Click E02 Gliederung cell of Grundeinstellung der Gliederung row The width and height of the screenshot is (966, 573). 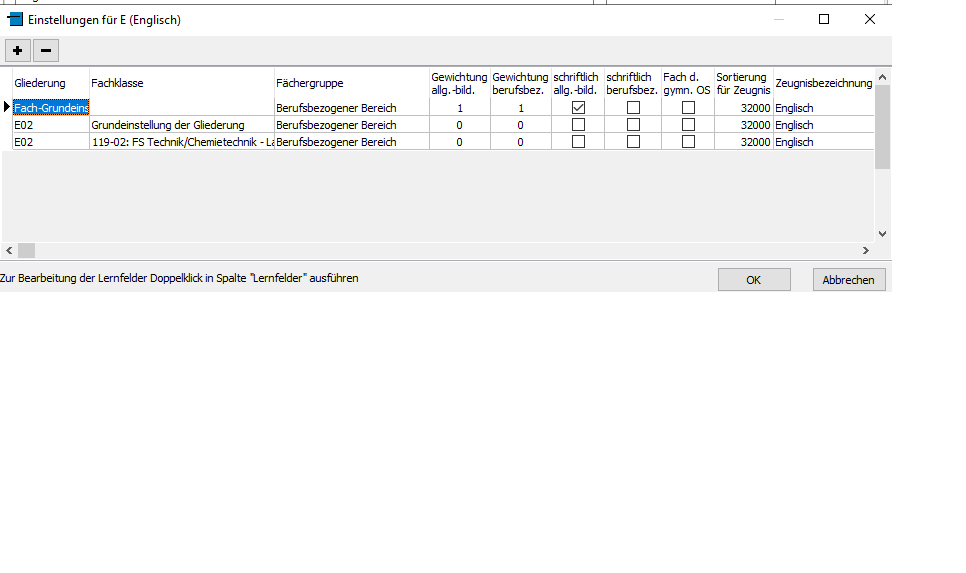pyautogui.click(x=51, y=125)
